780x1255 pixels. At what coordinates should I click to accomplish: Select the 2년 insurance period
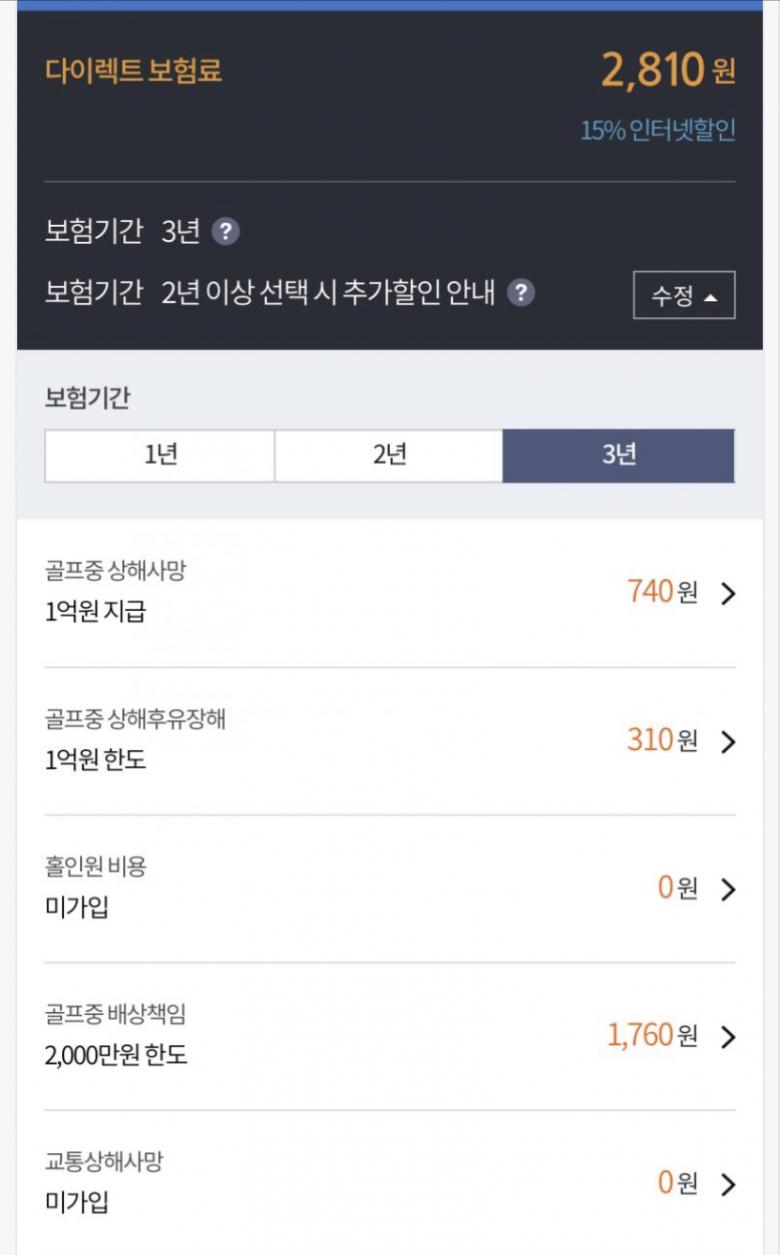[x=389, y=456]
